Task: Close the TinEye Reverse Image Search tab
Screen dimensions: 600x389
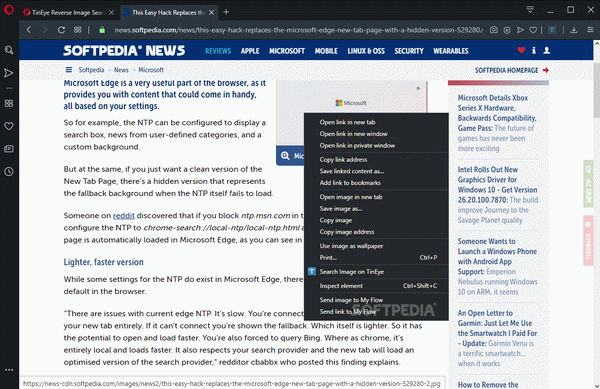Action: click(x=111, y=13)
